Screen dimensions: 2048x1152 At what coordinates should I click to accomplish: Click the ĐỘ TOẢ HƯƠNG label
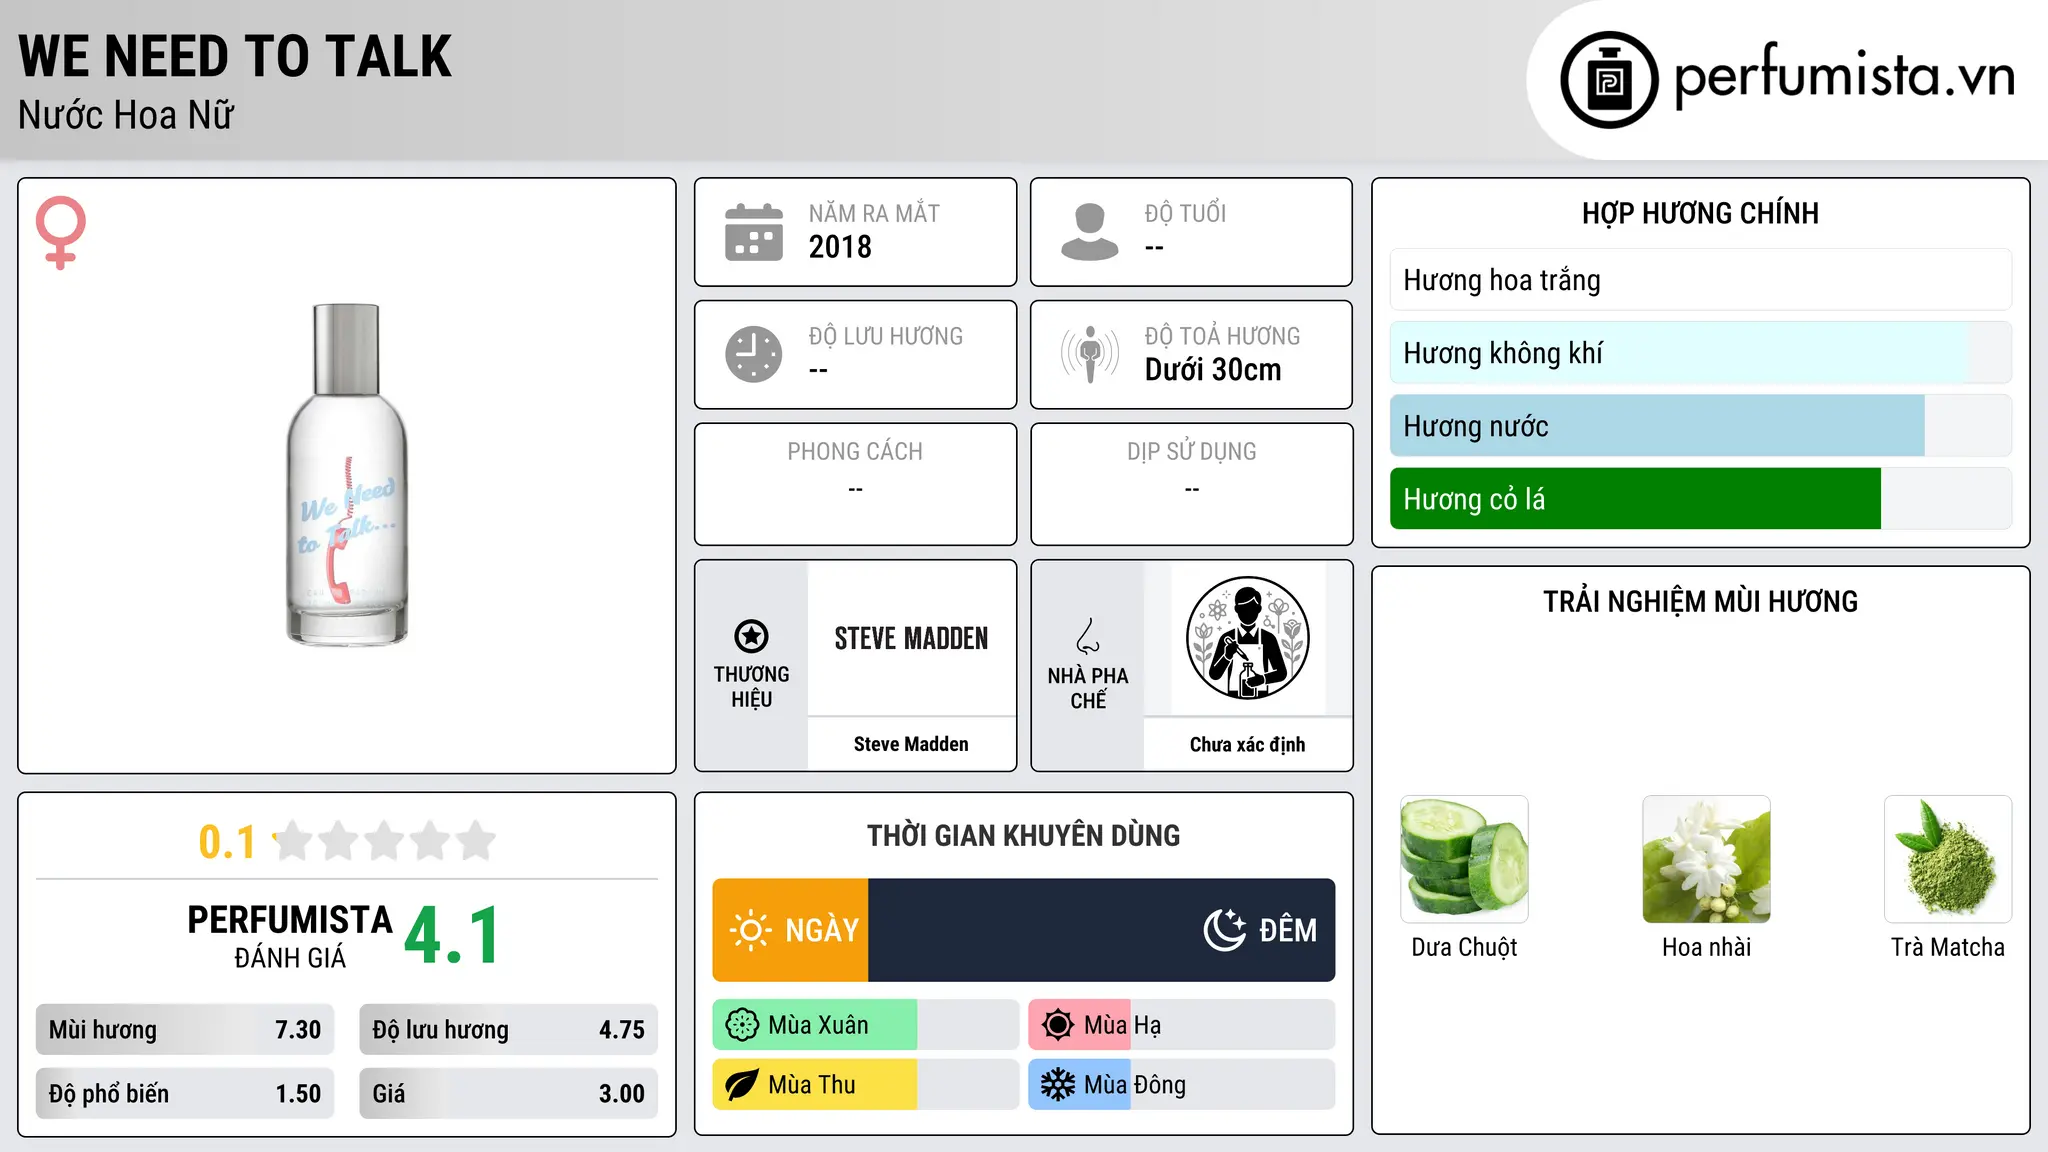pyautogui.click(x=1222, y=336)
